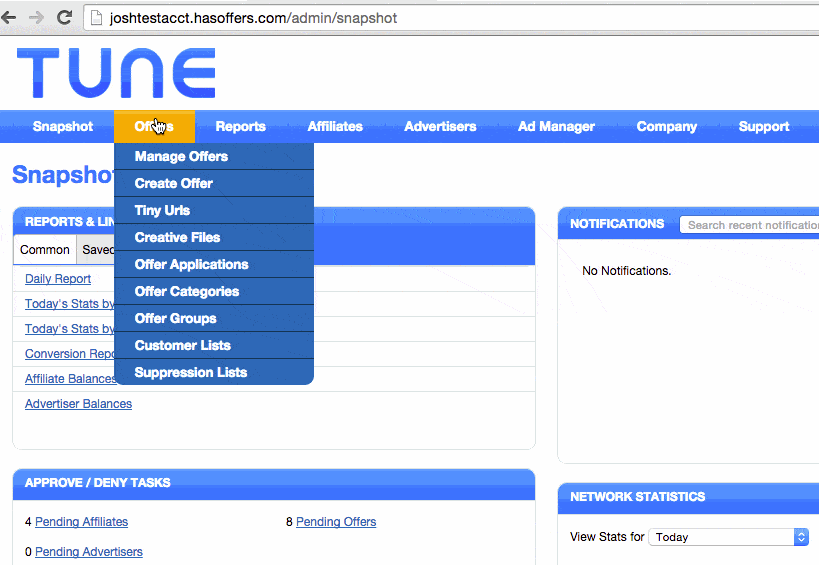Open the Snapshot nav item
This screenshot has width=819, height=565.
tap(63, 126)
